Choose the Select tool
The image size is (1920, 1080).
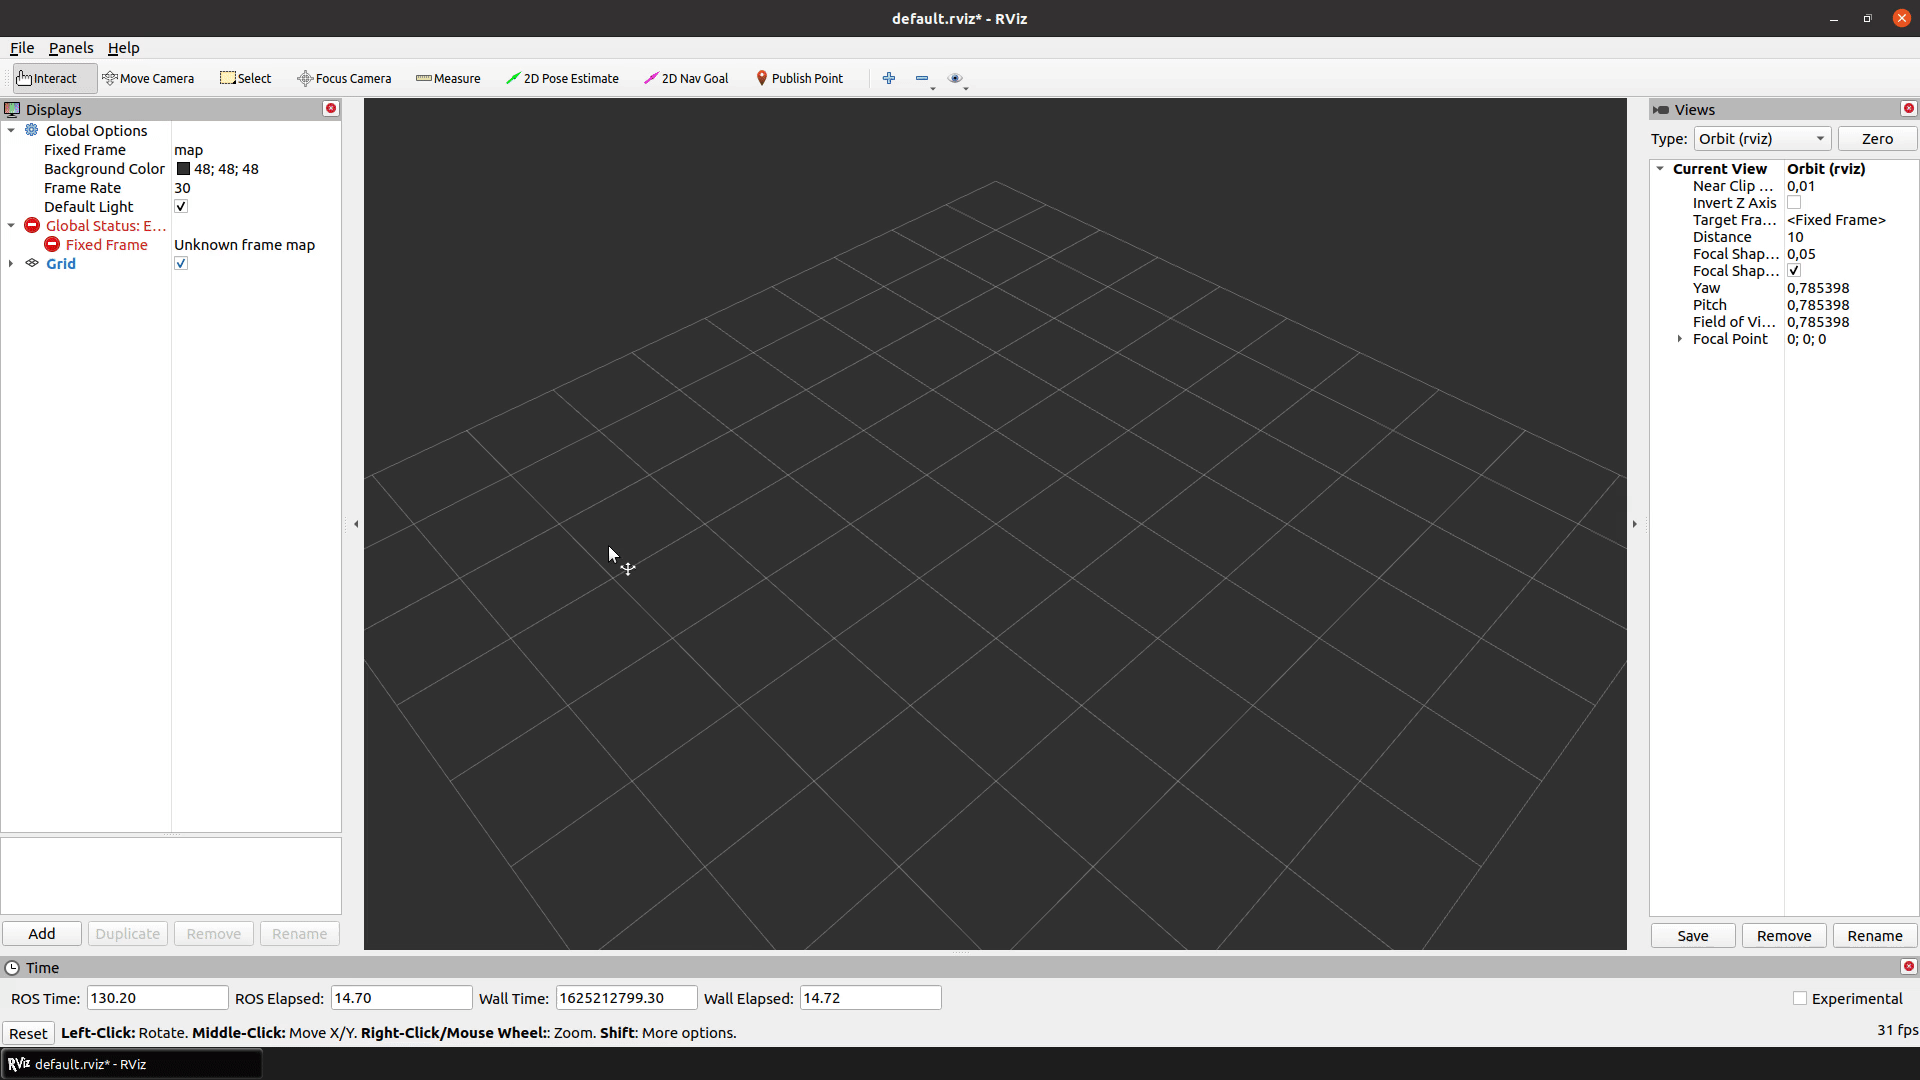tap(246, 78)
